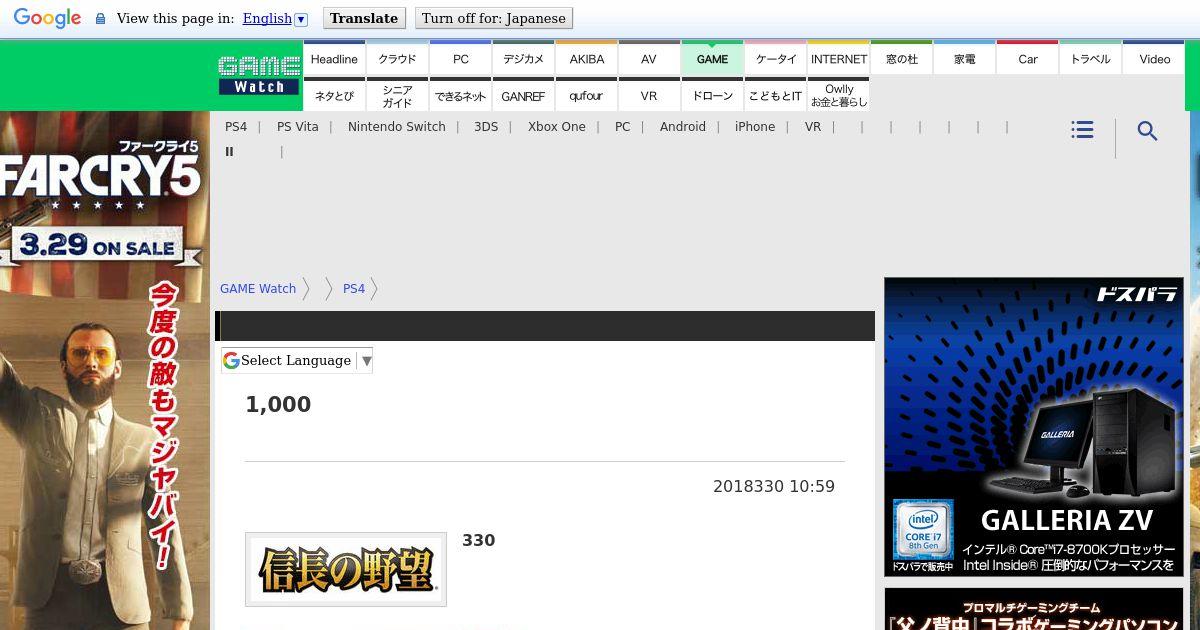Open the GANREF tab

tap(524, 96)
